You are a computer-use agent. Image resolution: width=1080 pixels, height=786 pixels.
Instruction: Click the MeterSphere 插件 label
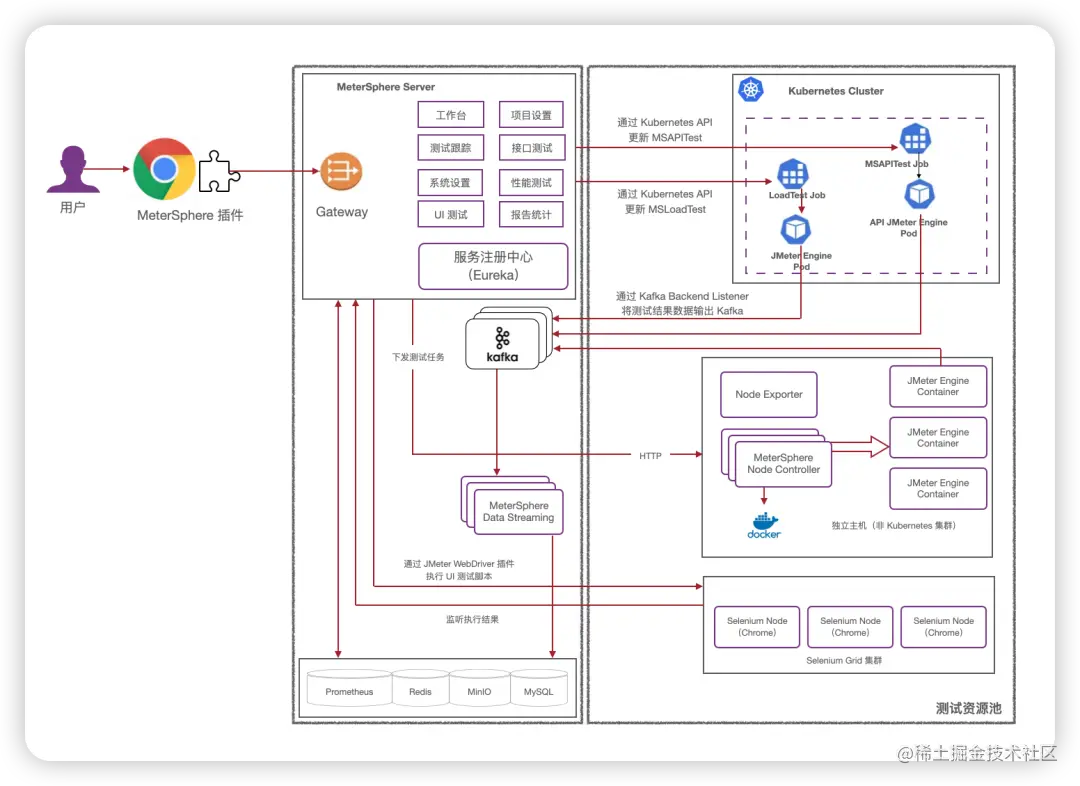click(x=190, y=216)
